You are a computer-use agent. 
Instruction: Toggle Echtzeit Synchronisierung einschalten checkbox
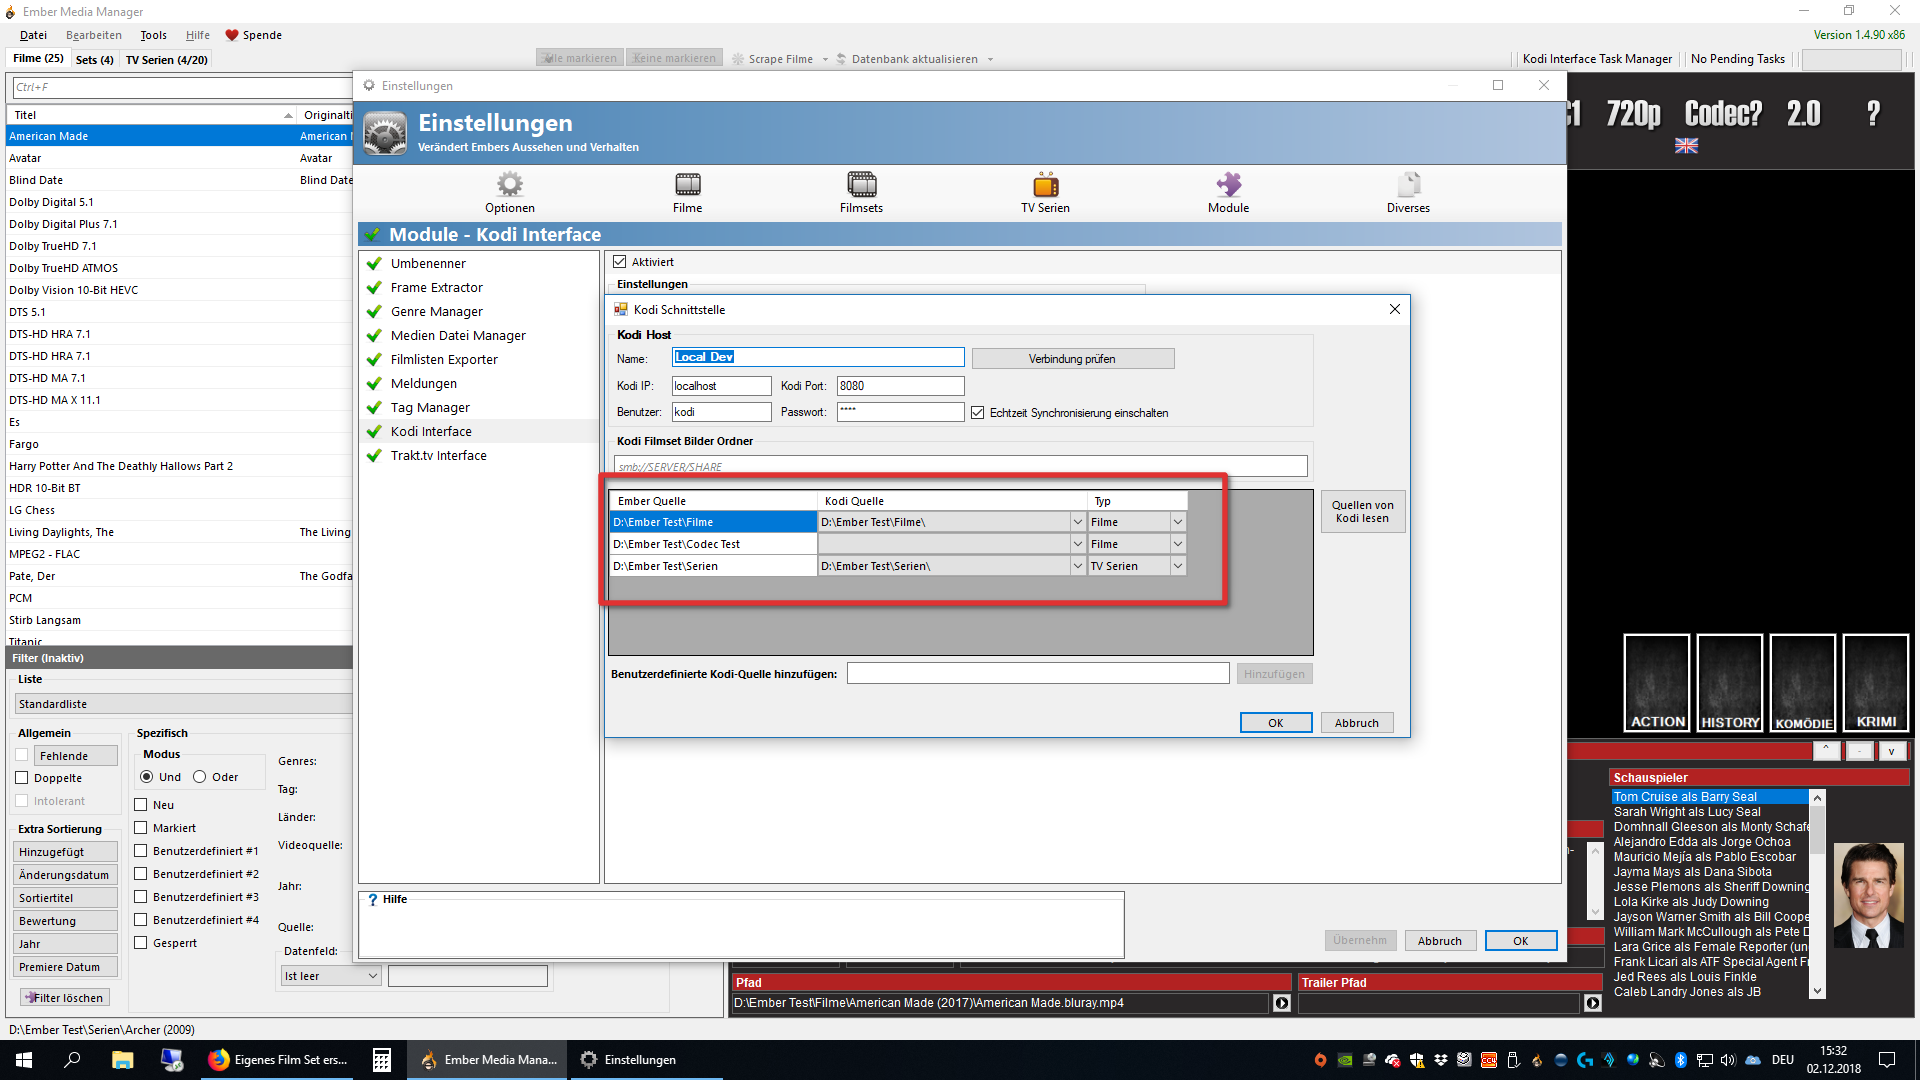click(978, 413)
